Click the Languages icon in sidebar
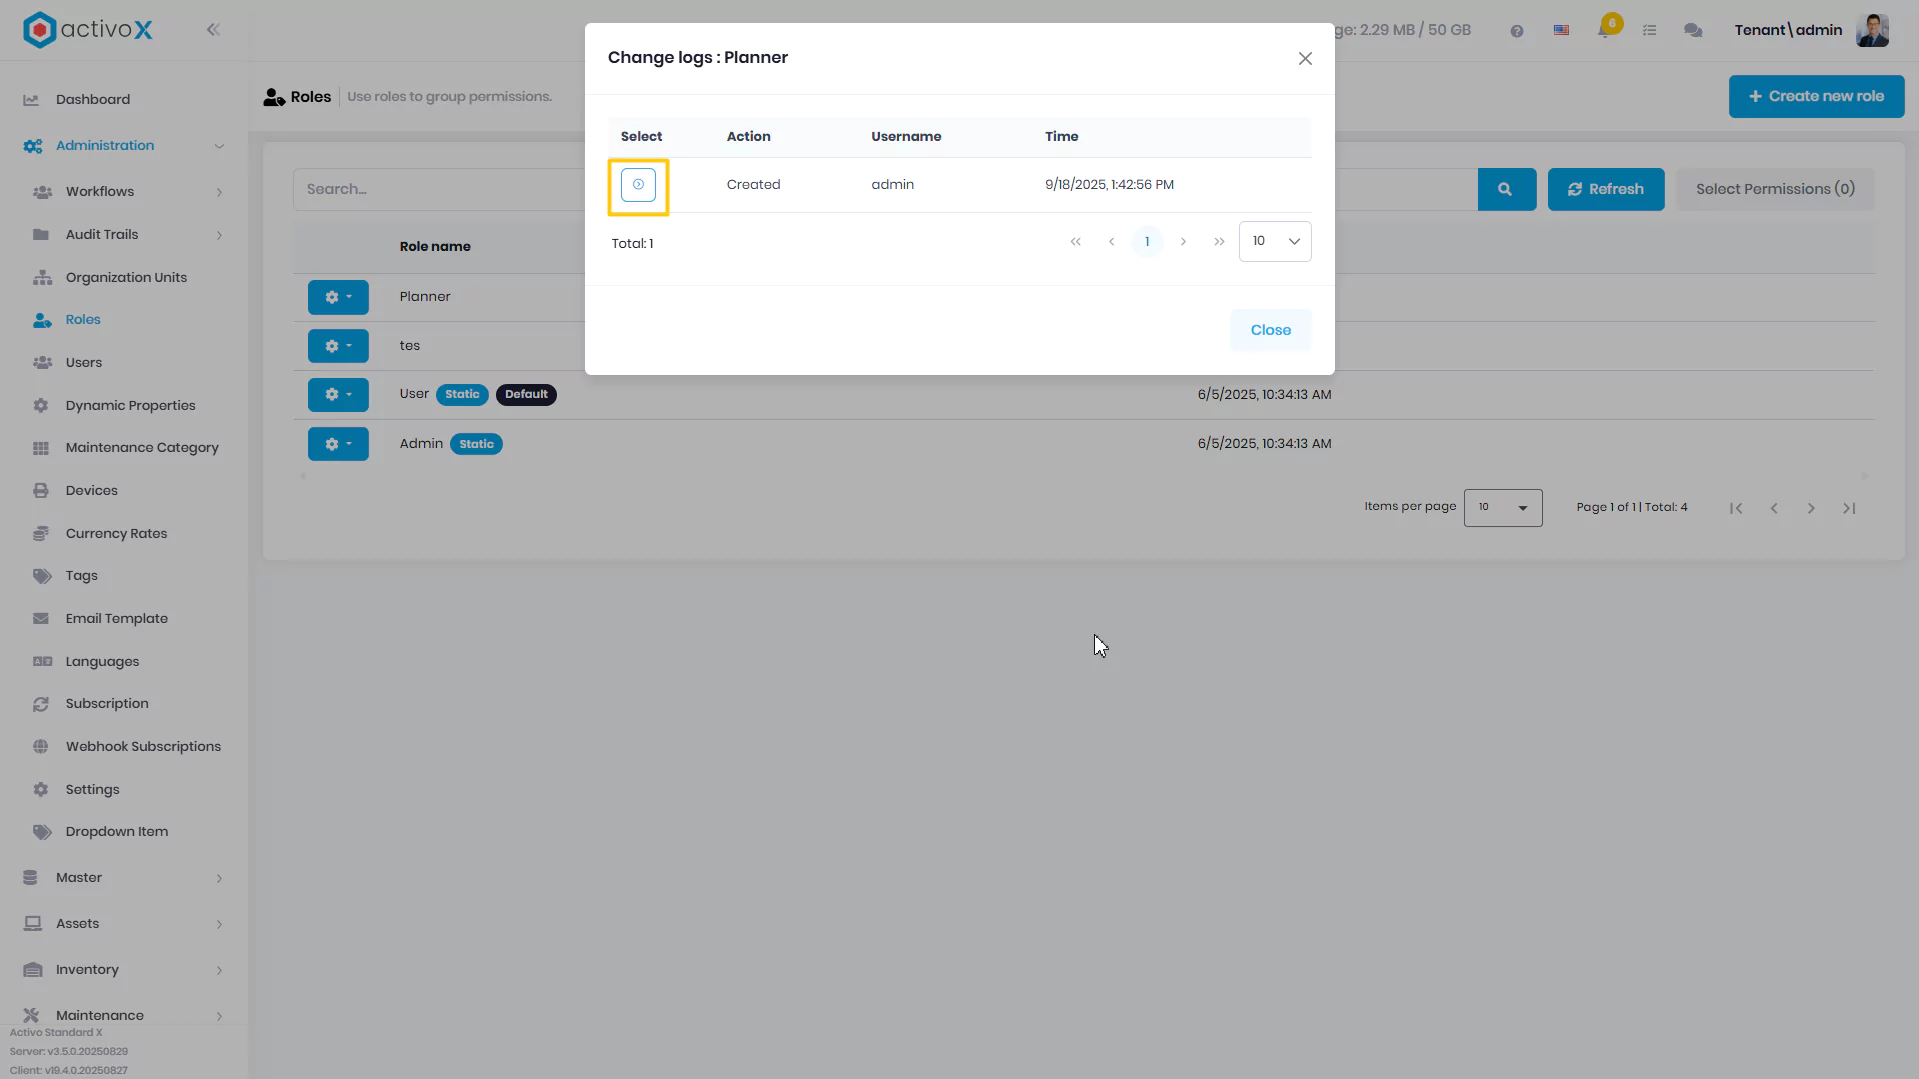Image resolution: width=1919 pixels, height=1079 pixels. pos(42,662)
